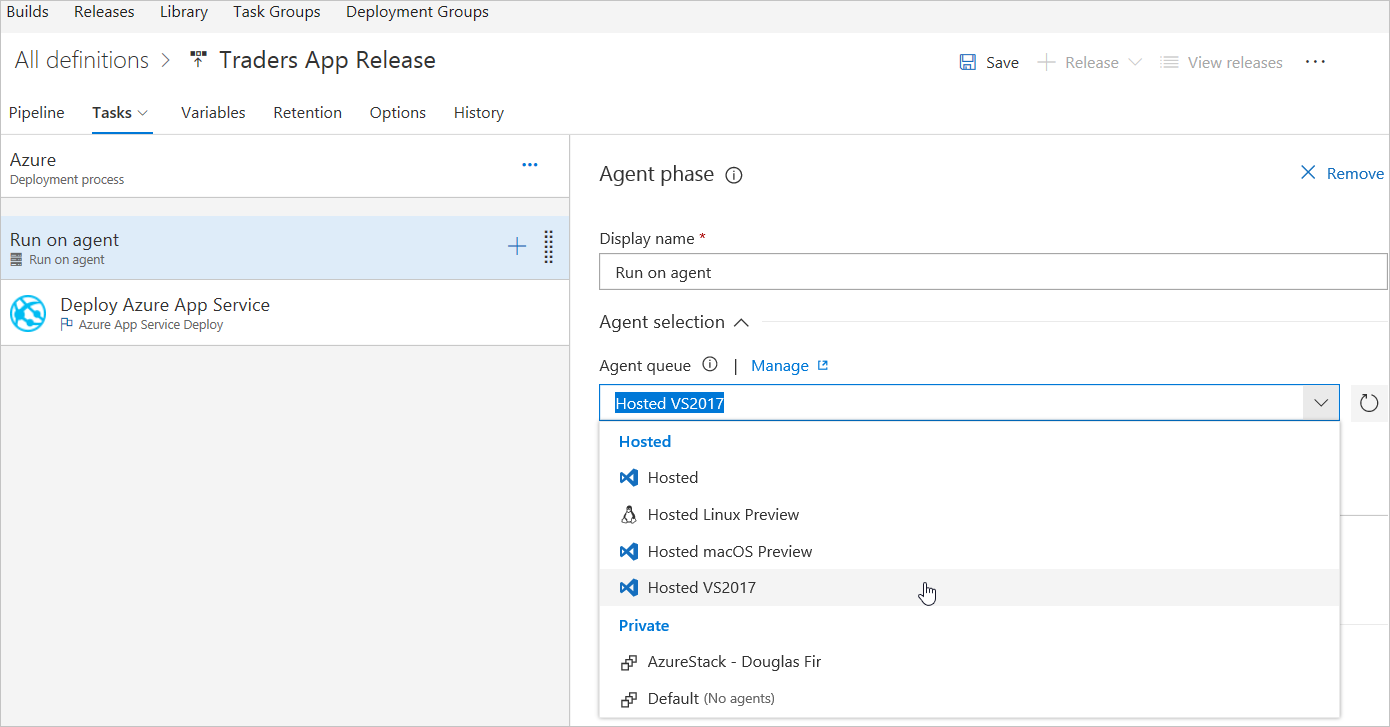Image resolution: width=1390 pixels, height=727 pixels.
Task: Click the drag handle grip on Run on agent
Action: 548,247
